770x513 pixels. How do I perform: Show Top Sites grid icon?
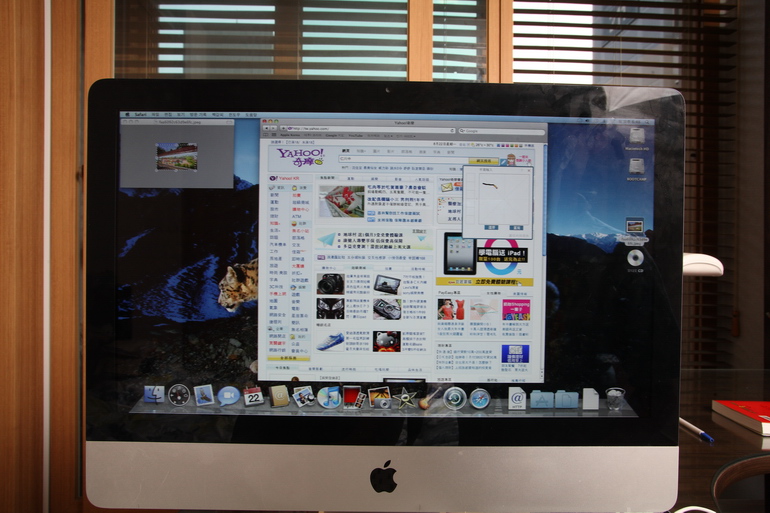(274, 135)
